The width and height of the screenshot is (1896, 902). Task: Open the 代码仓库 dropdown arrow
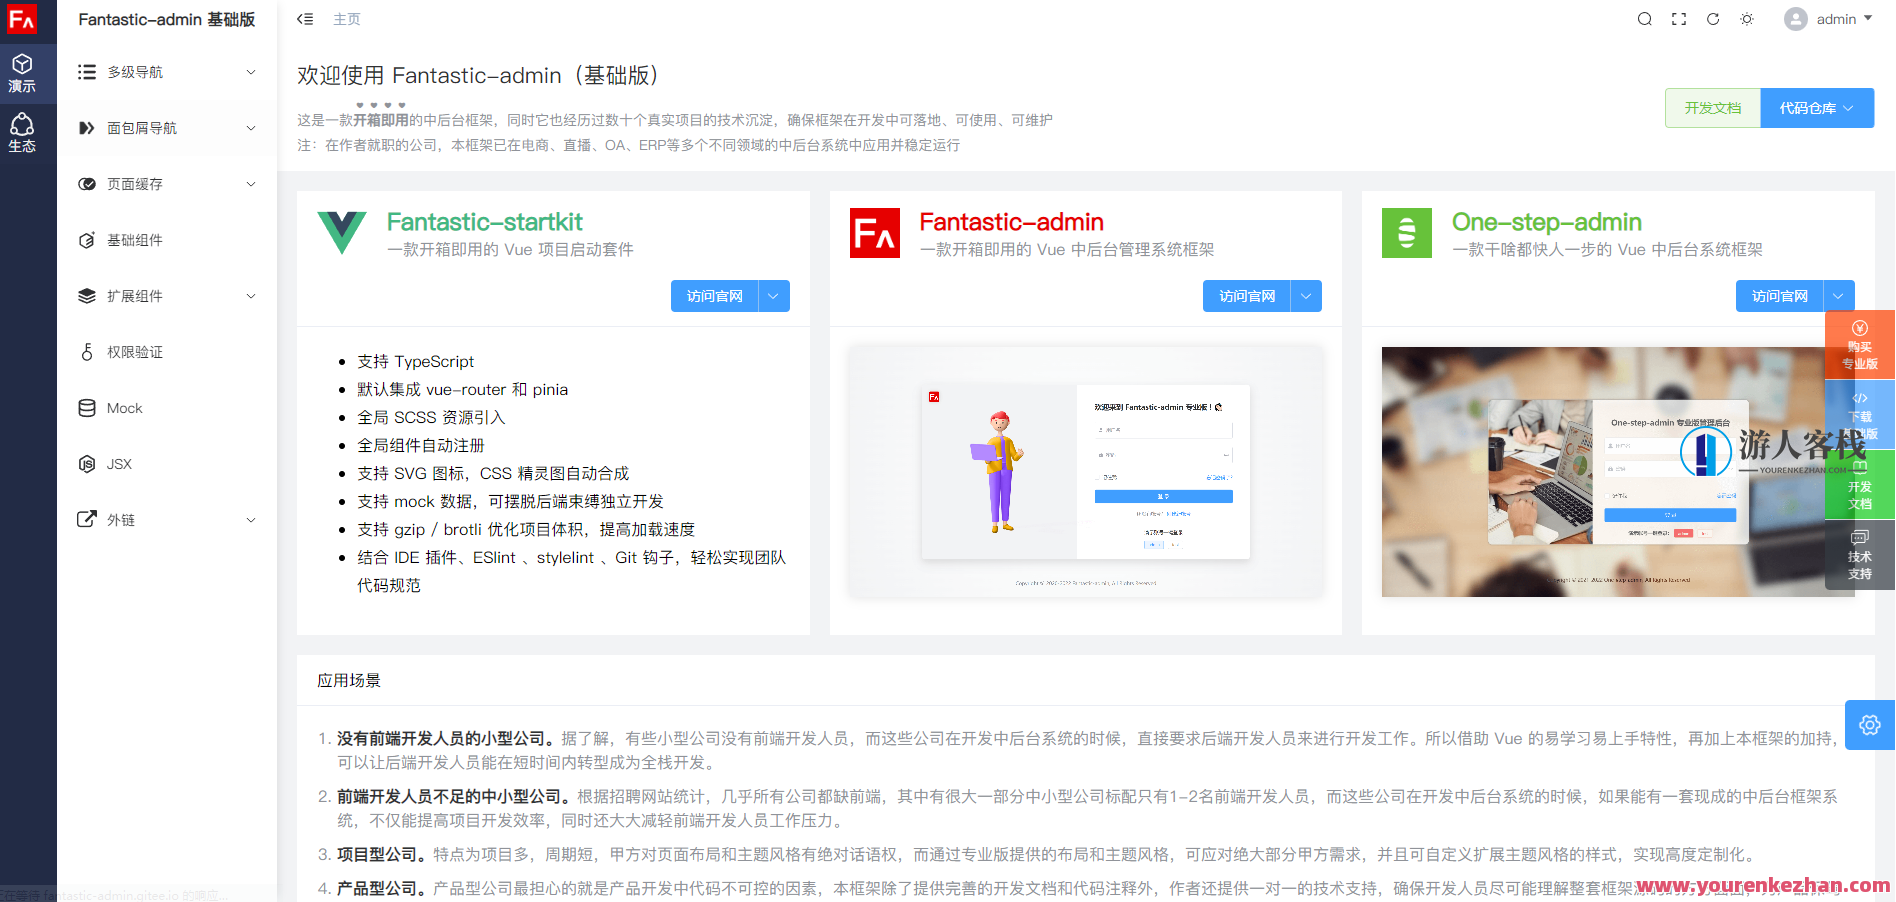click(x=1847, y=107)
